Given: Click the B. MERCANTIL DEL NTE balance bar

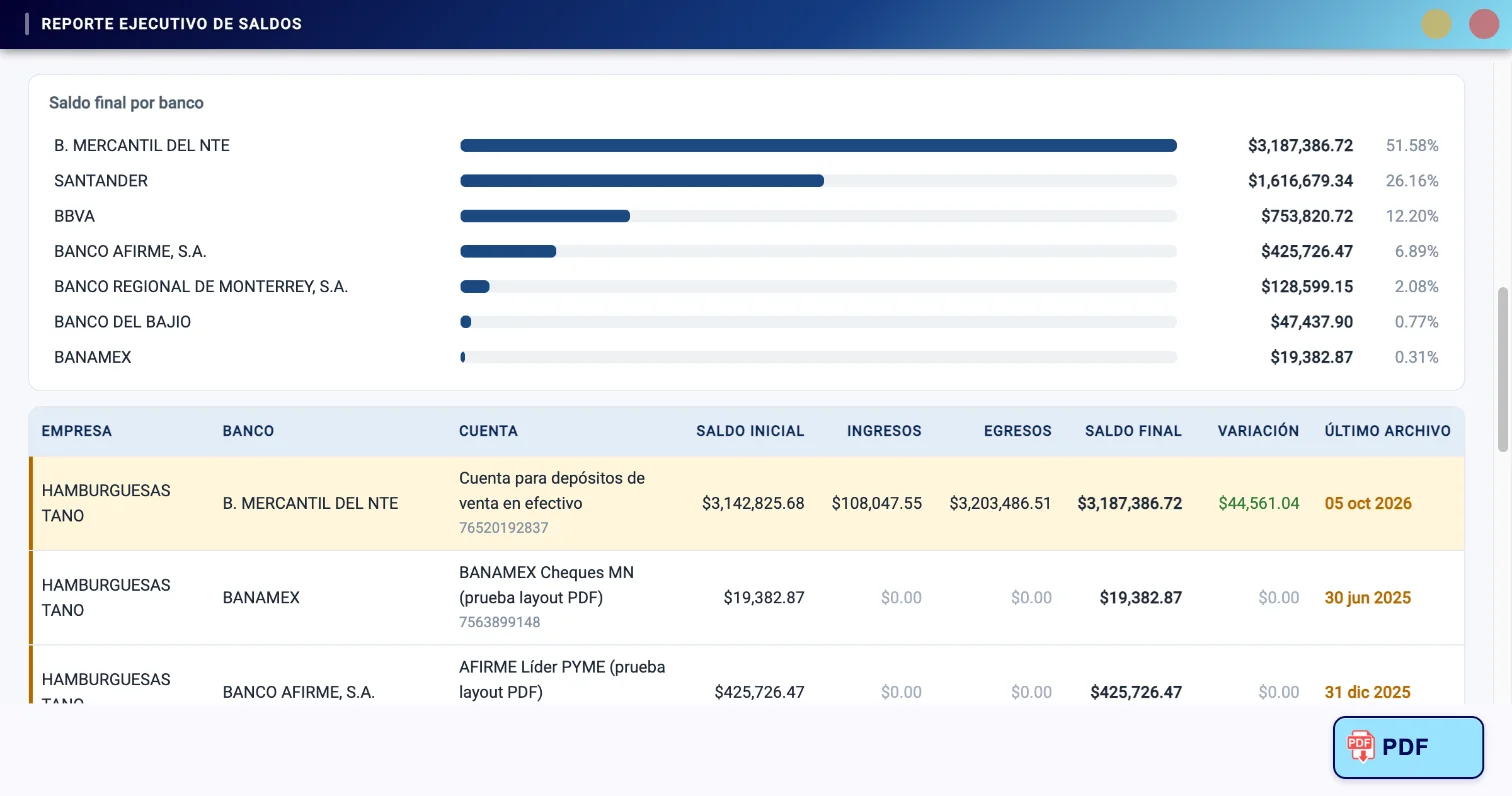Looking at the screenshot, I should point(818,146).
